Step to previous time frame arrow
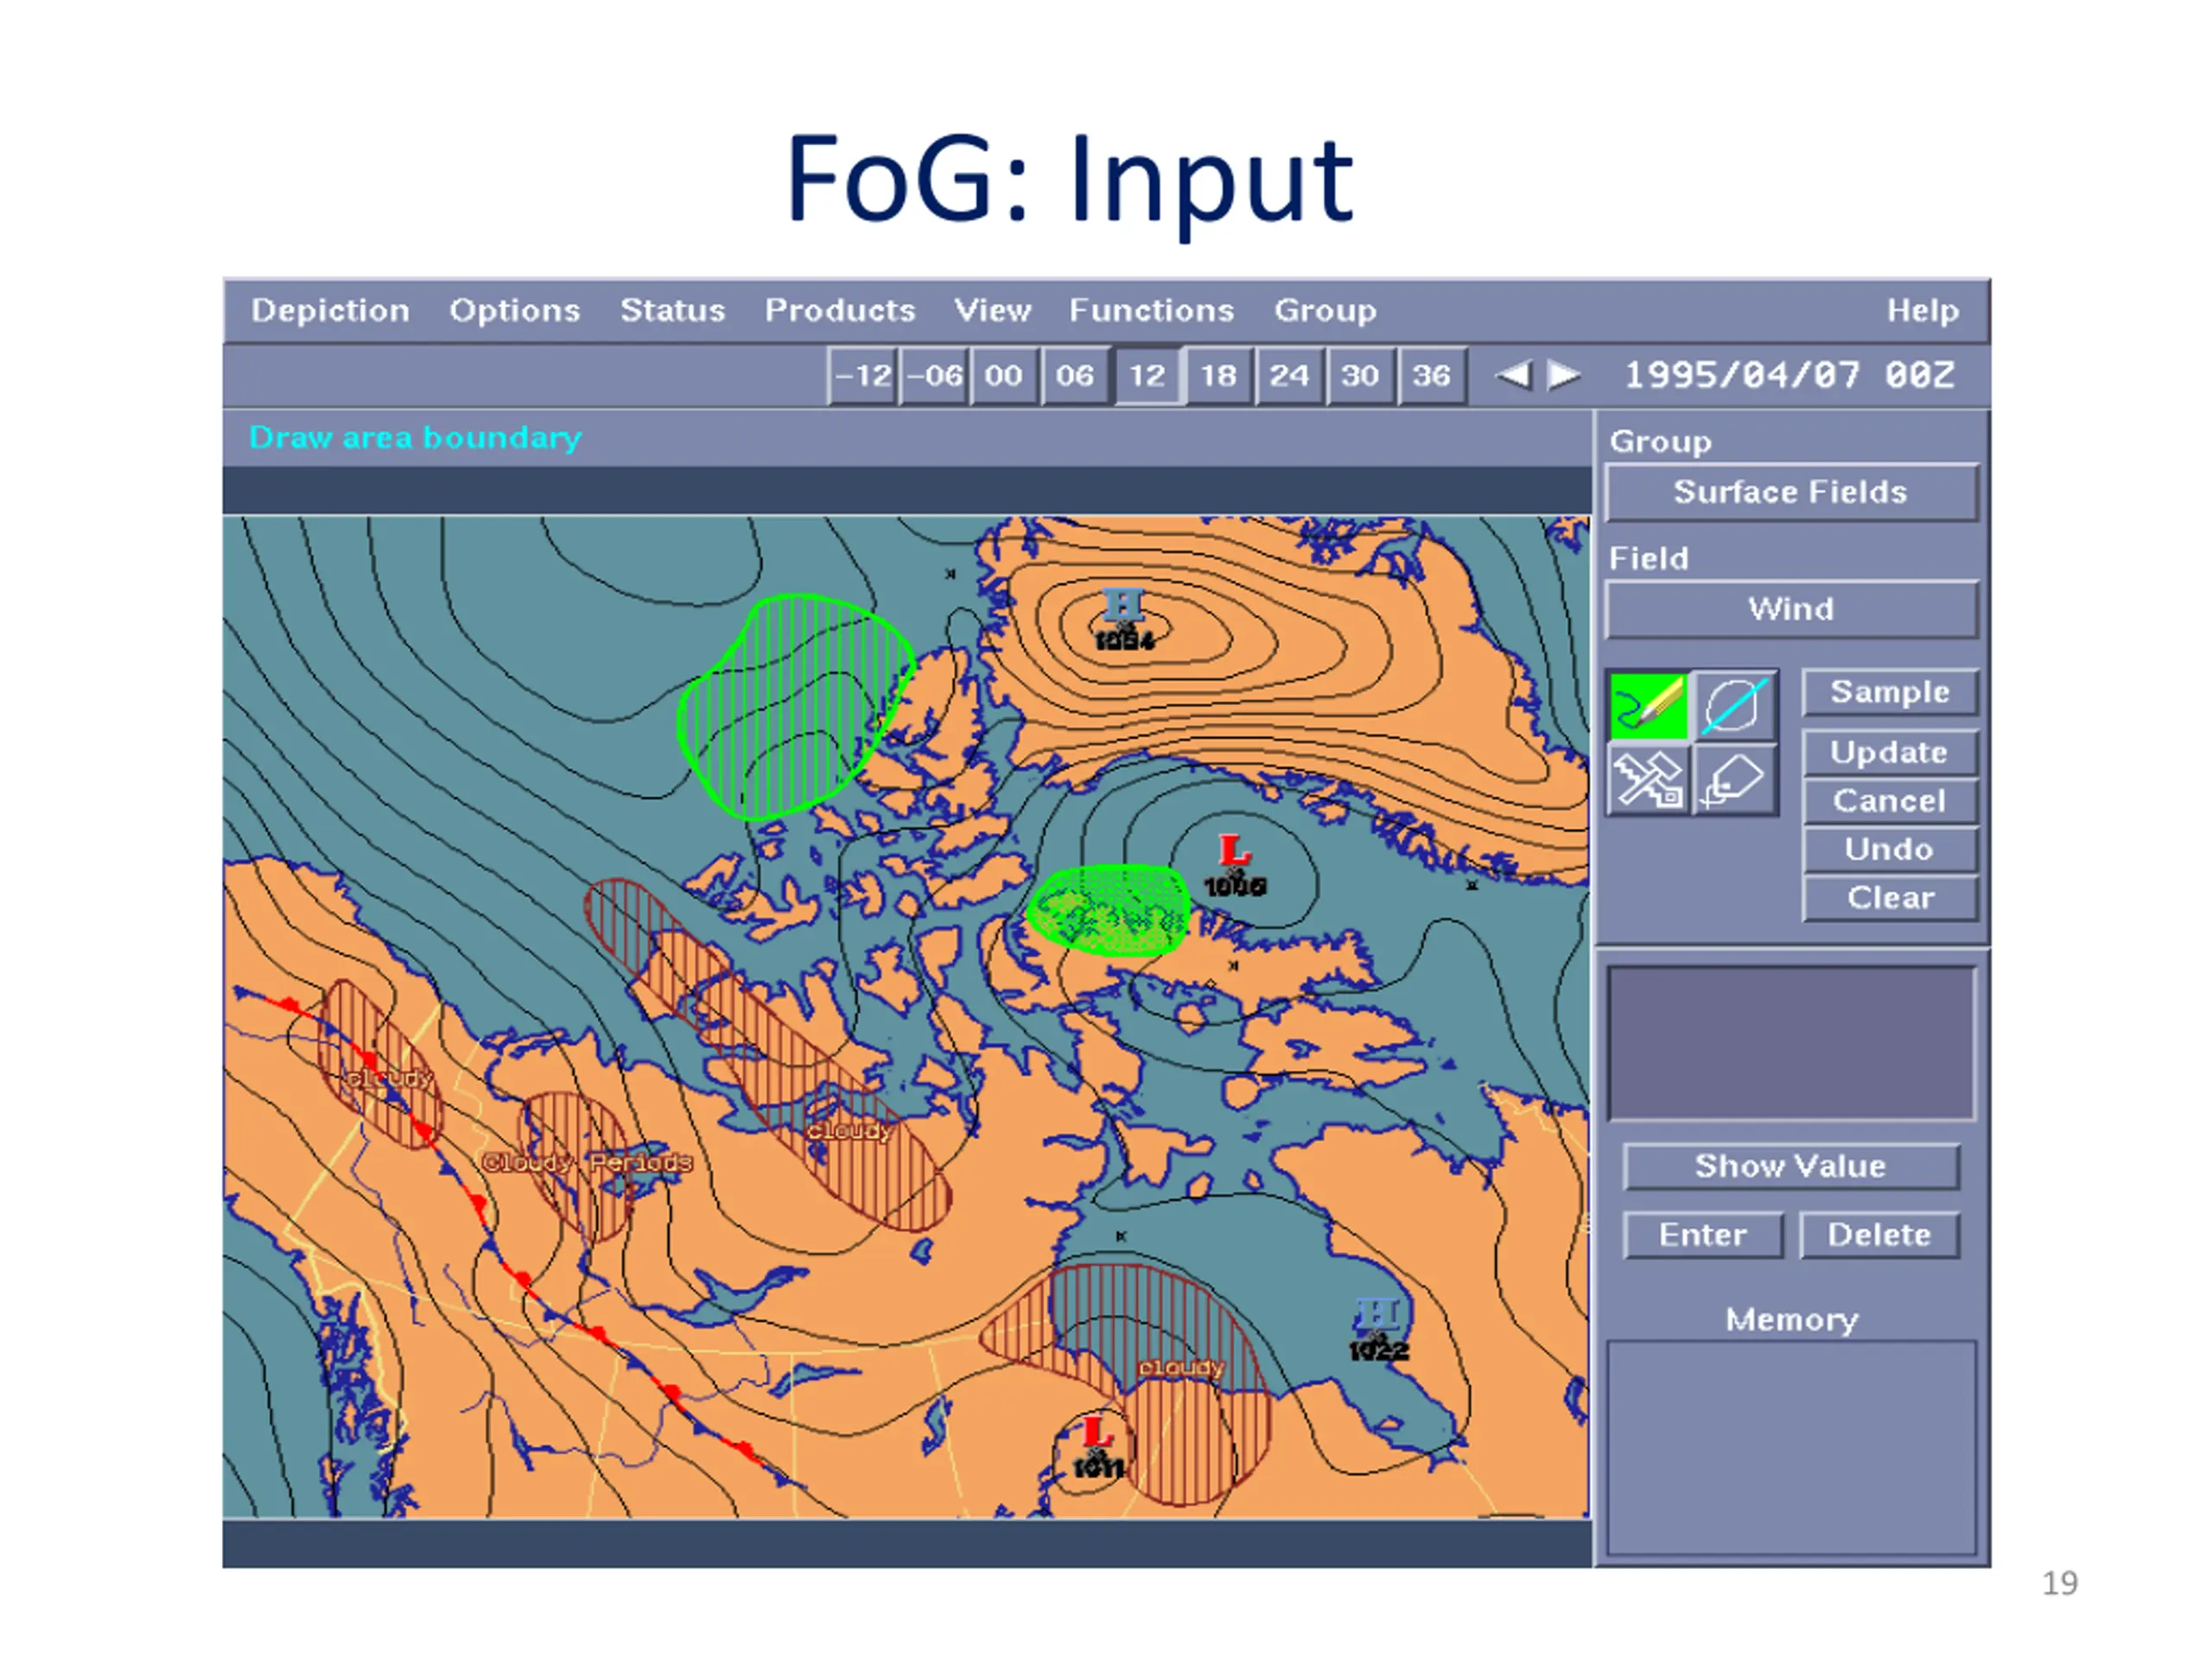The width and height of the screenshot is (2212, 1659). pyautogui.click(x=1513, y=376)
